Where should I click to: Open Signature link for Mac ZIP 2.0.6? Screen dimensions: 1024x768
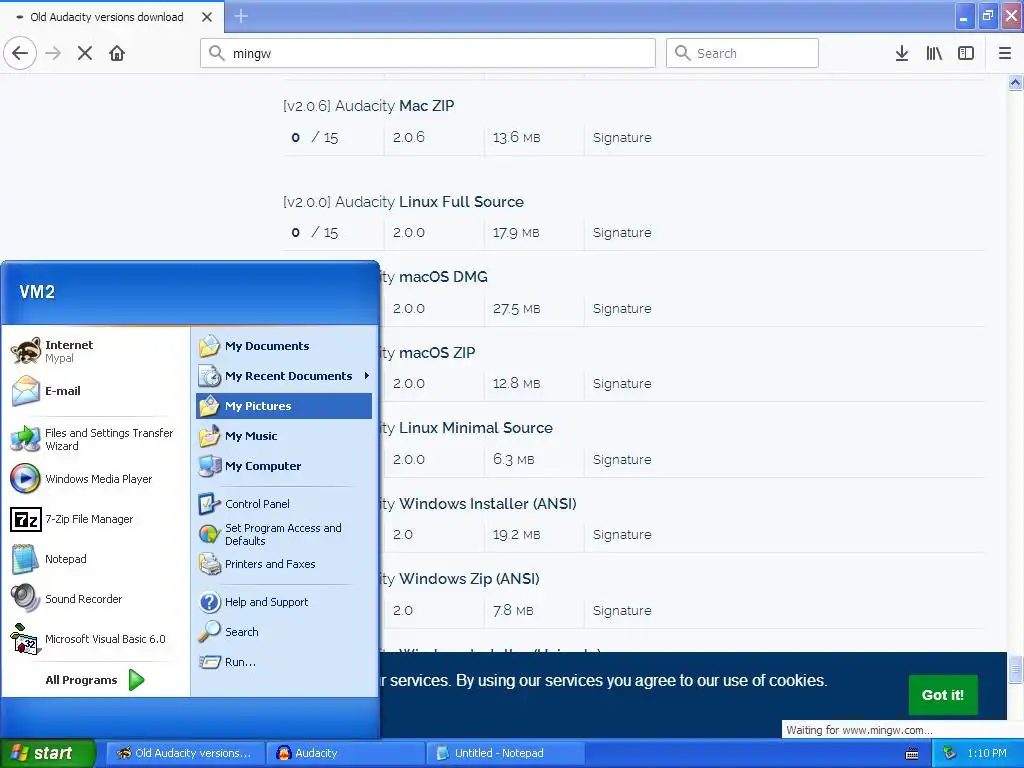(622, 138)
